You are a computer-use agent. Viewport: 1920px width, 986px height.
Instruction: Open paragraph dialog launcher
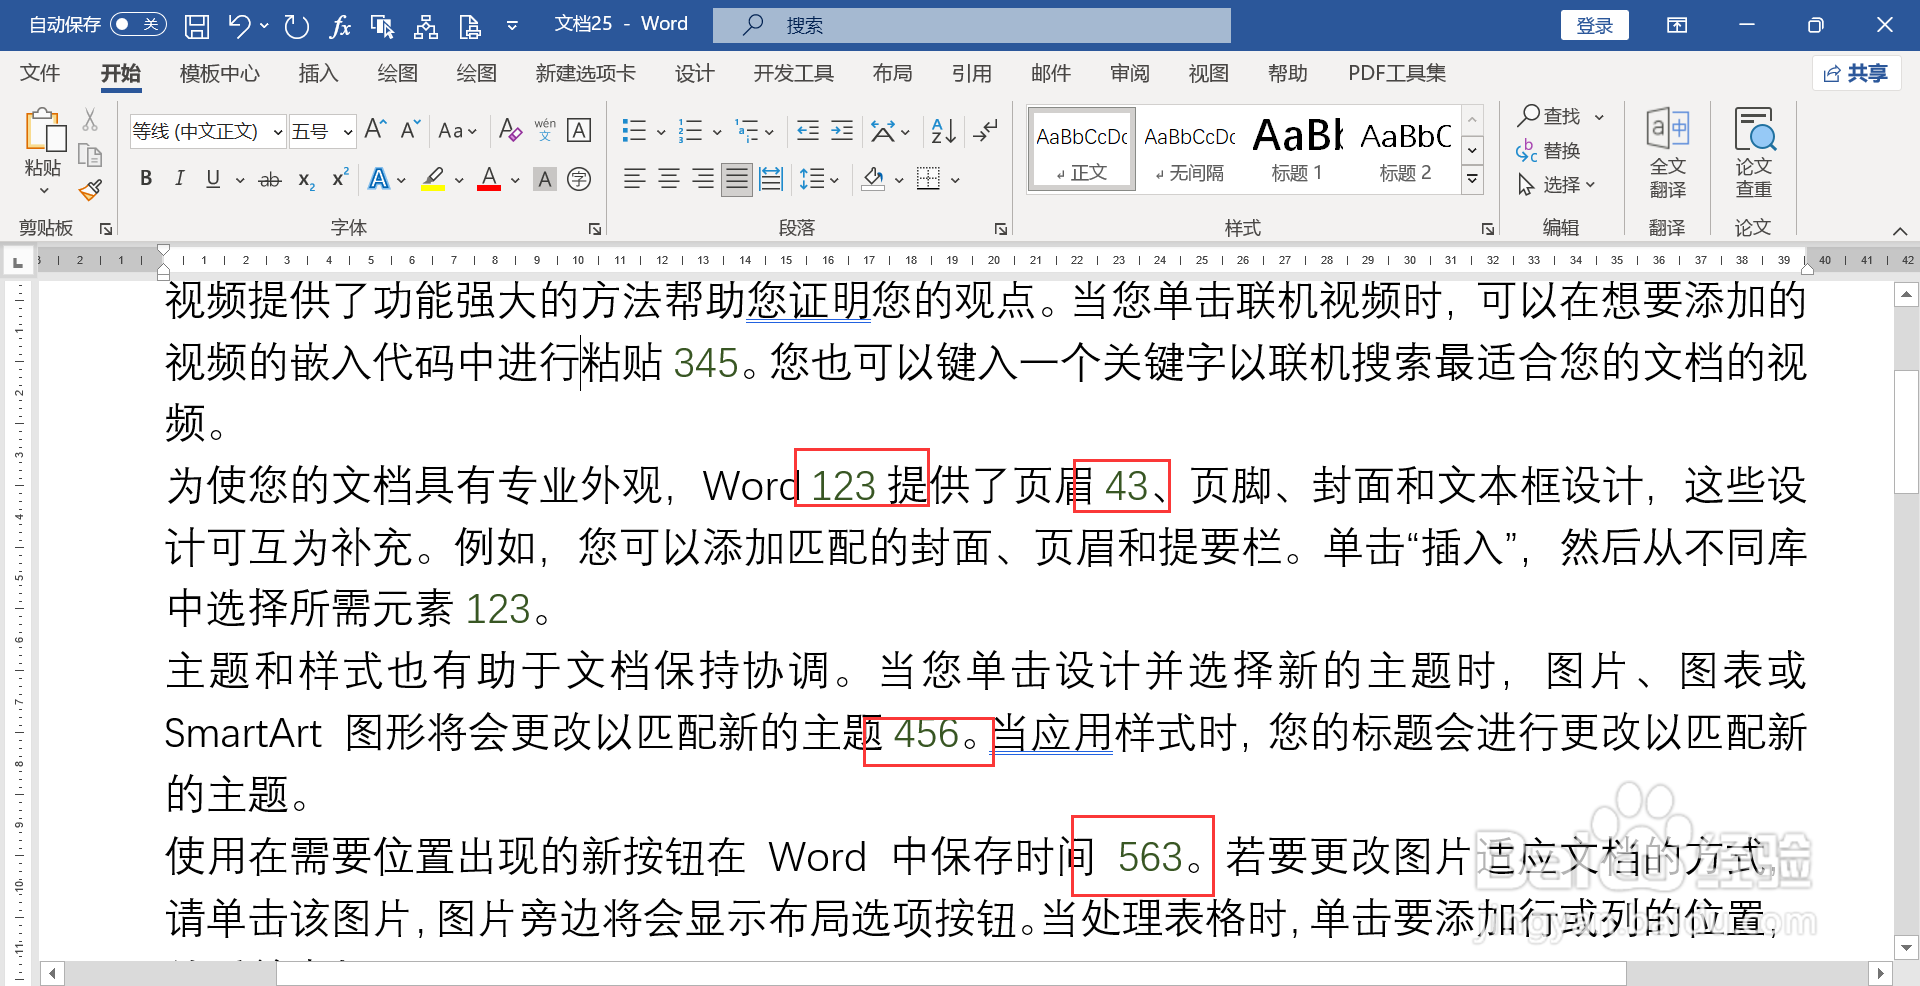[x=1001, y=229]
